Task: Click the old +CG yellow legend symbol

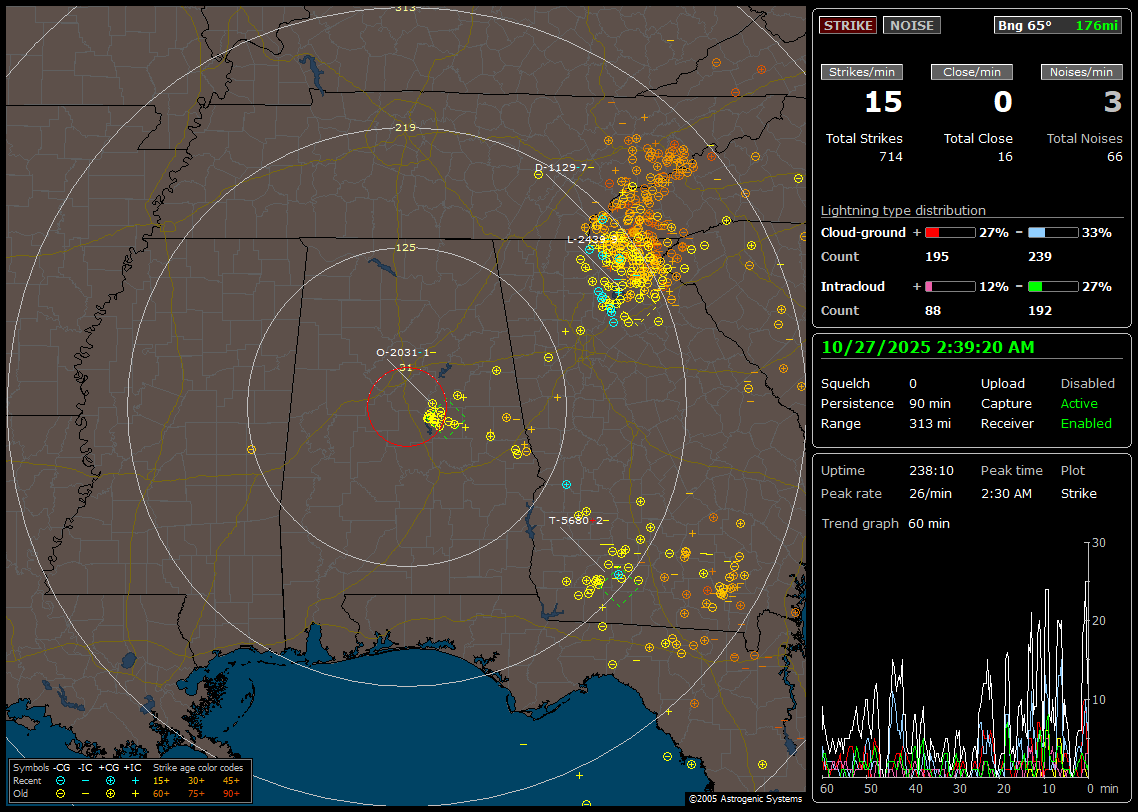Action: [110, 793]
